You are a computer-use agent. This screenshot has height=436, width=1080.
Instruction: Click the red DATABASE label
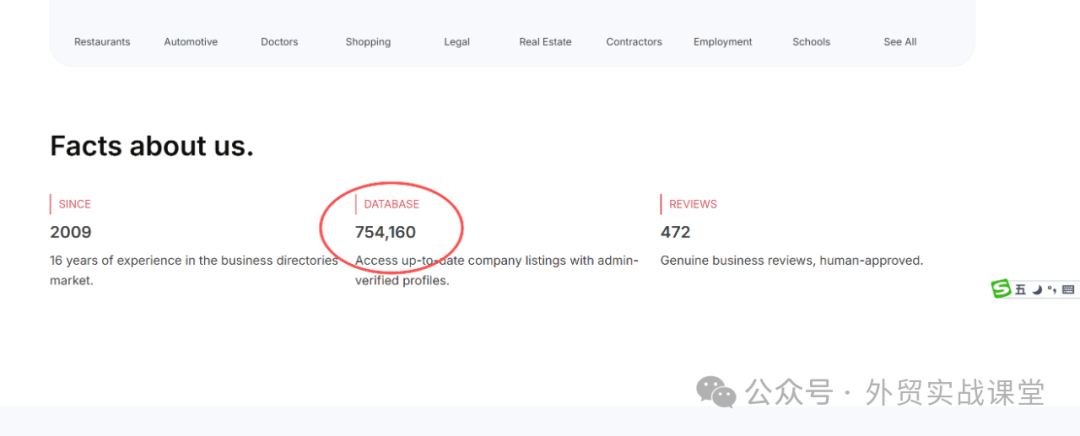click(391, 204)
